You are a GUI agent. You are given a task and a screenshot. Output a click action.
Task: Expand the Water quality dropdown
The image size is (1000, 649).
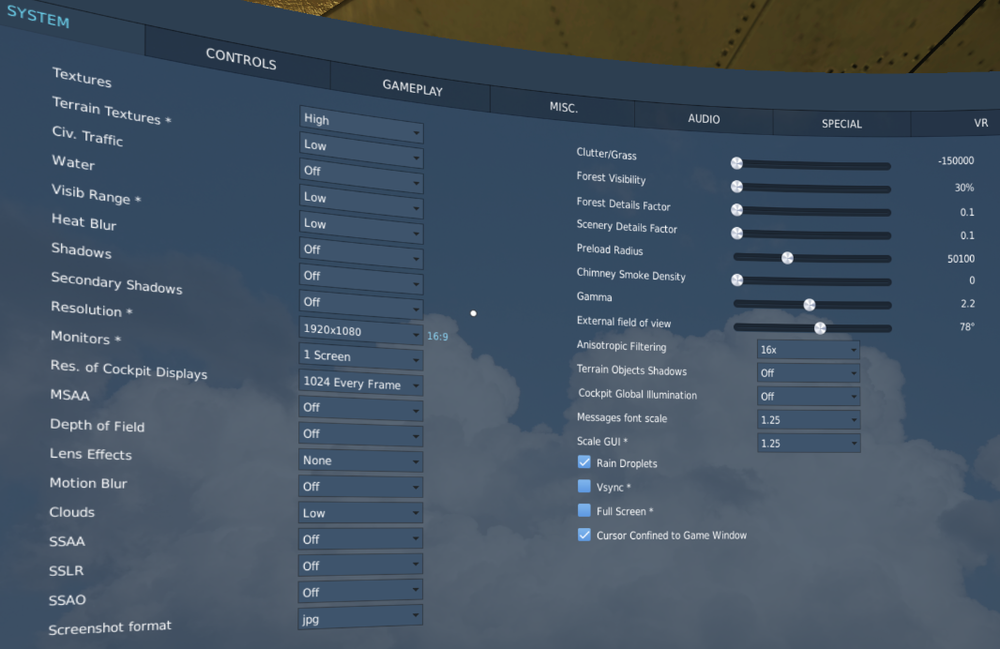click(360, 198)
